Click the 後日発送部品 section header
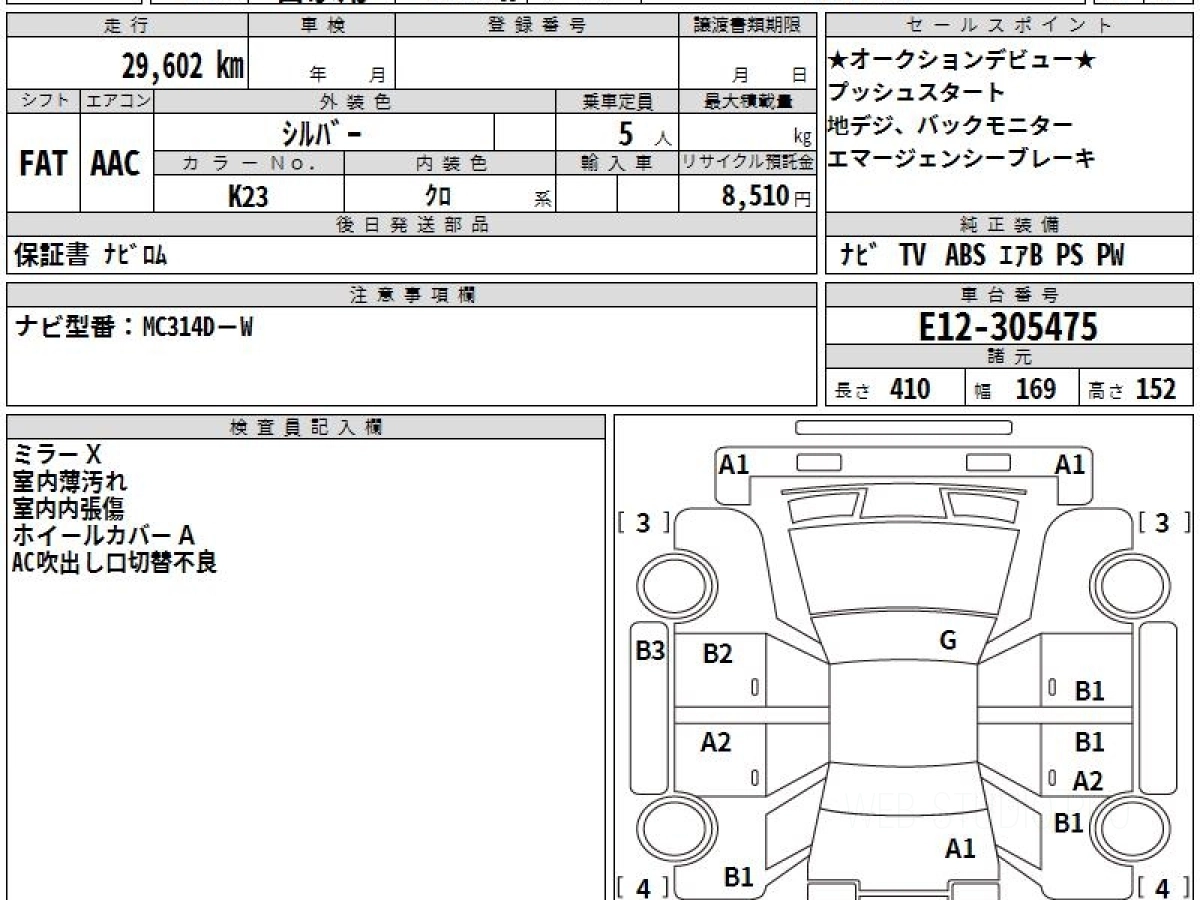Screen dimensions: 1200x900 [411, 225]
